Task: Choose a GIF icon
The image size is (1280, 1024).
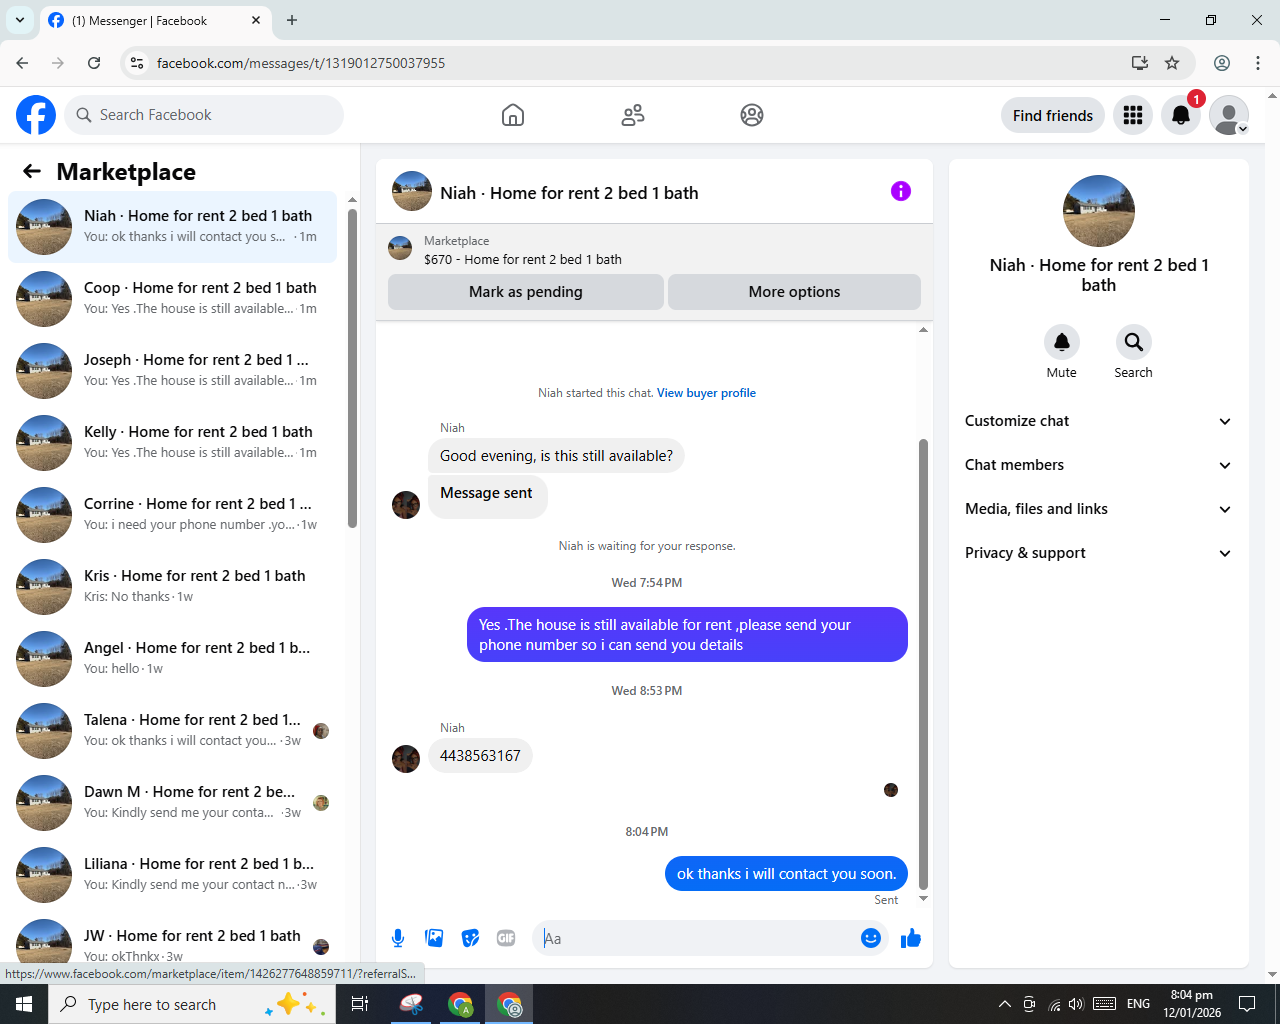Action: tap(506, 938)
